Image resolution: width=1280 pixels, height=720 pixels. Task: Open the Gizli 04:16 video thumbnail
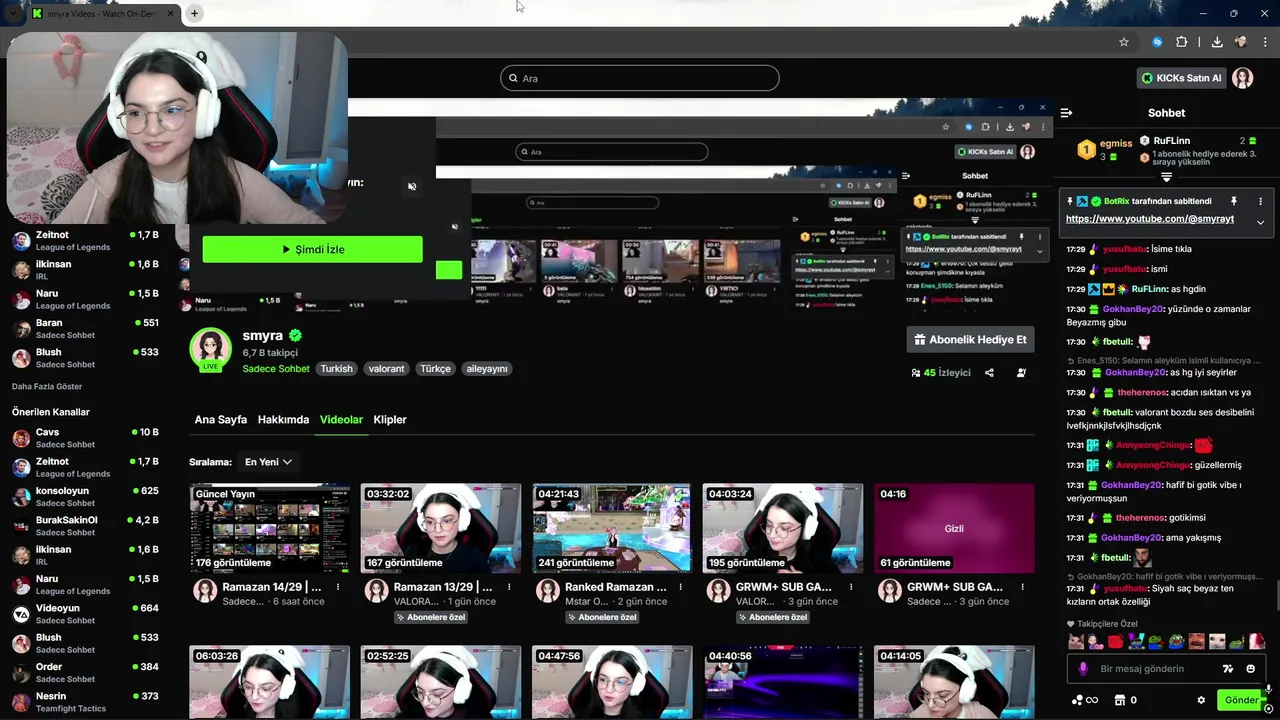pyautogui.click(x=954, y=528)
